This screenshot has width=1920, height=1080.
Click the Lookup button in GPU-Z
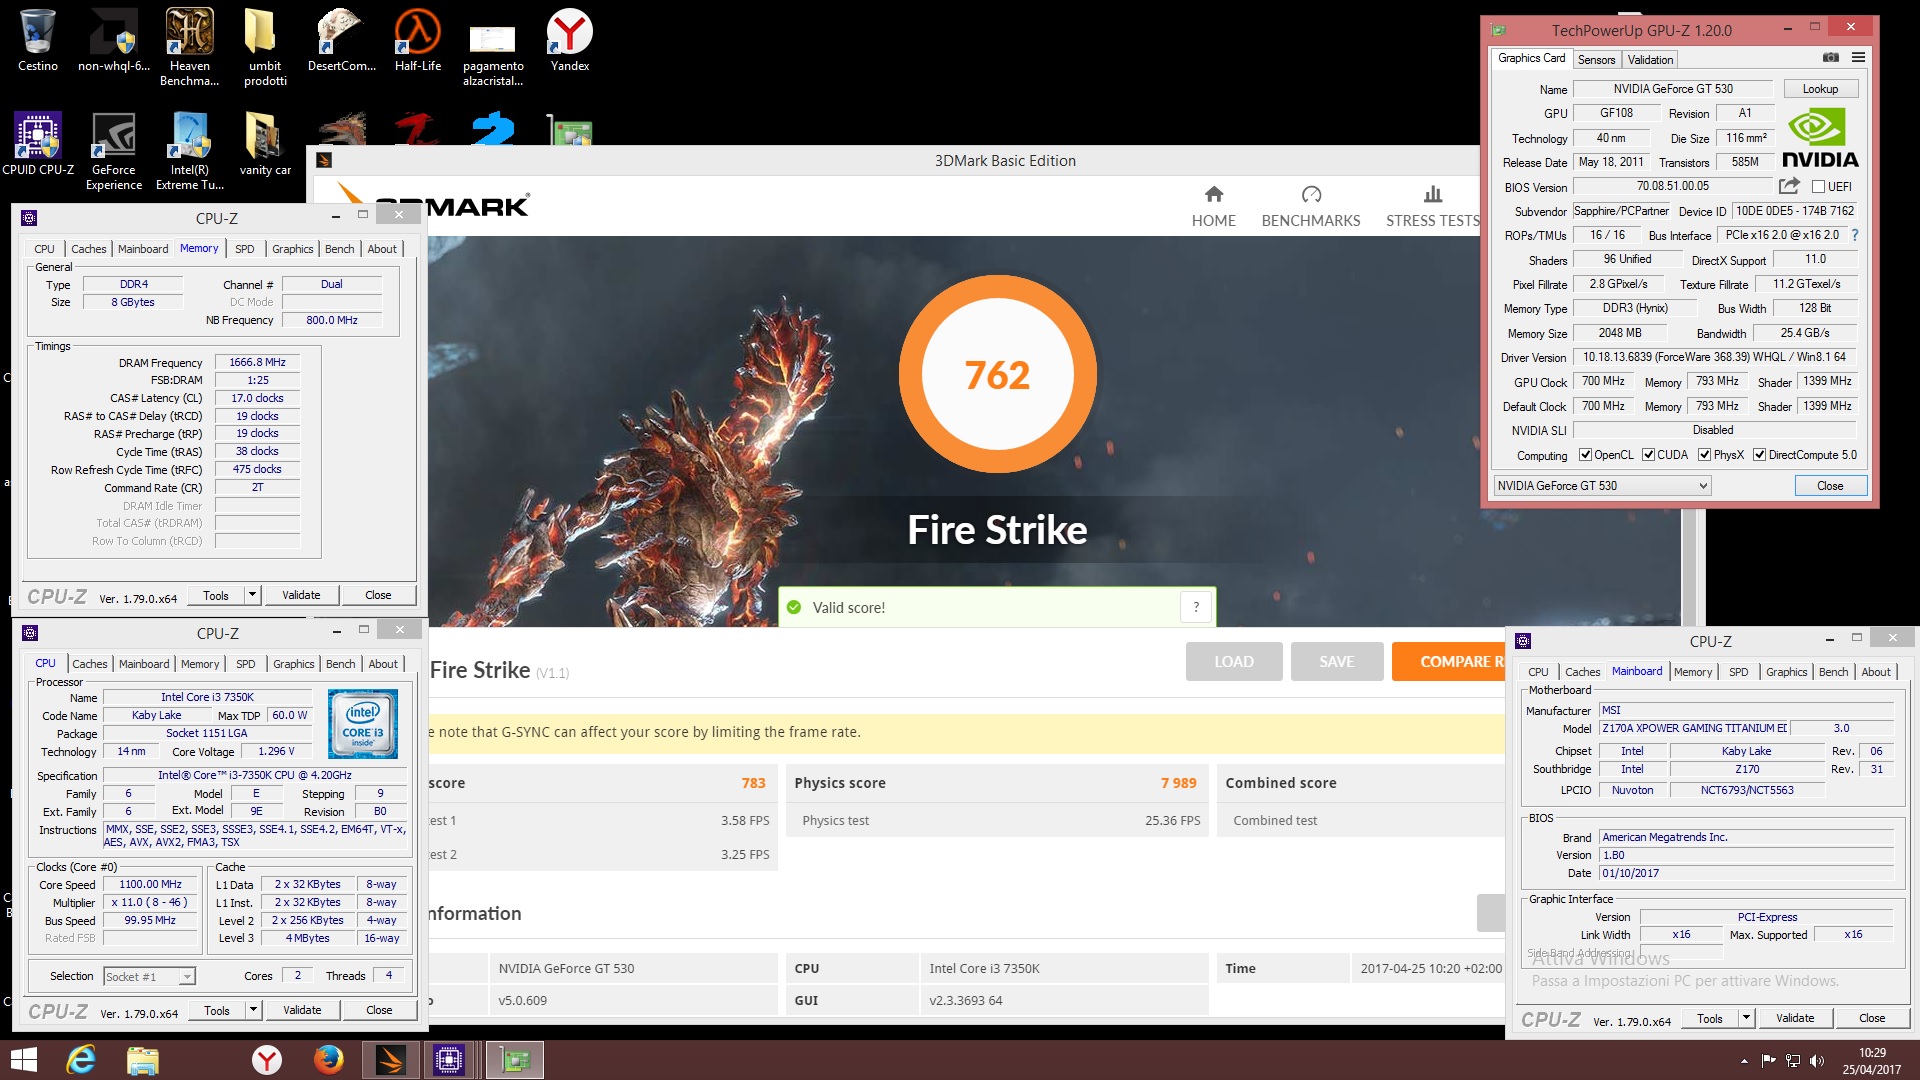pos(1820,89)
